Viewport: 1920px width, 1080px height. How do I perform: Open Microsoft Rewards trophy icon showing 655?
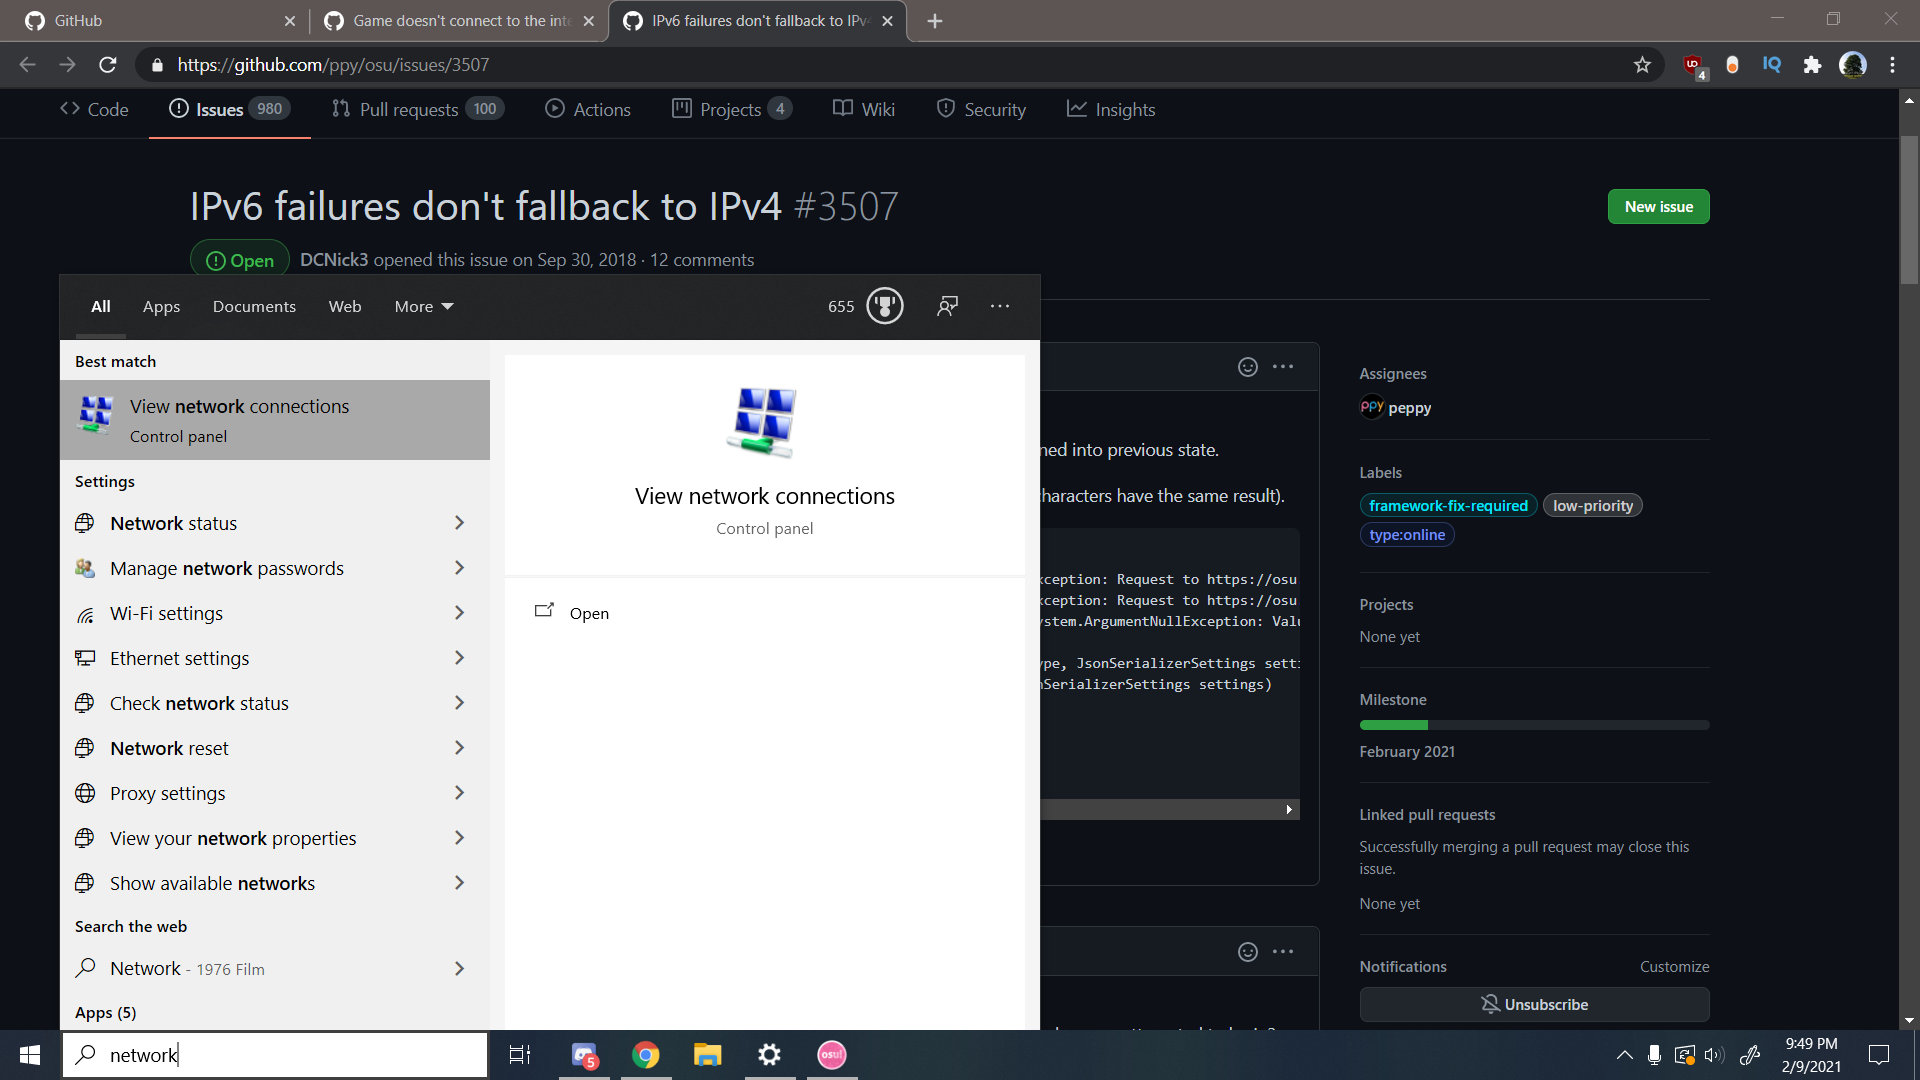(884, 306)
